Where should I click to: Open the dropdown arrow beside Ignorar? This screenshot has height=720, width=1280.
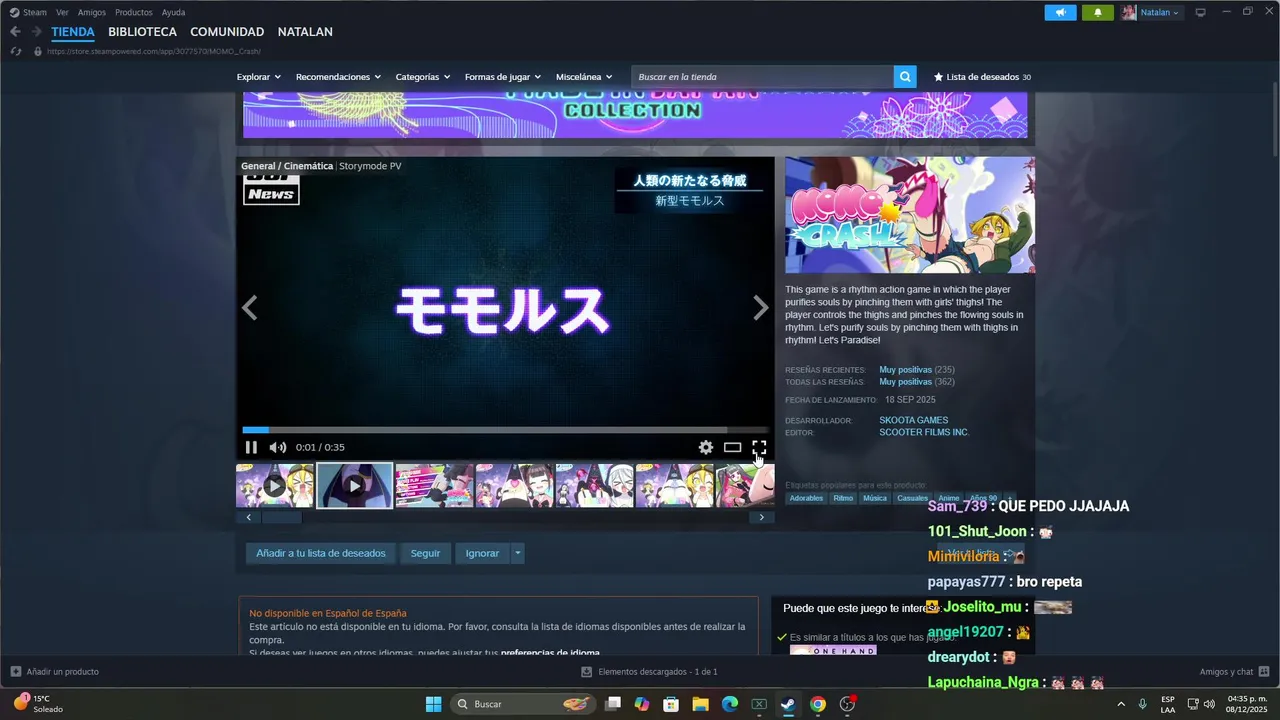point(517,553)
